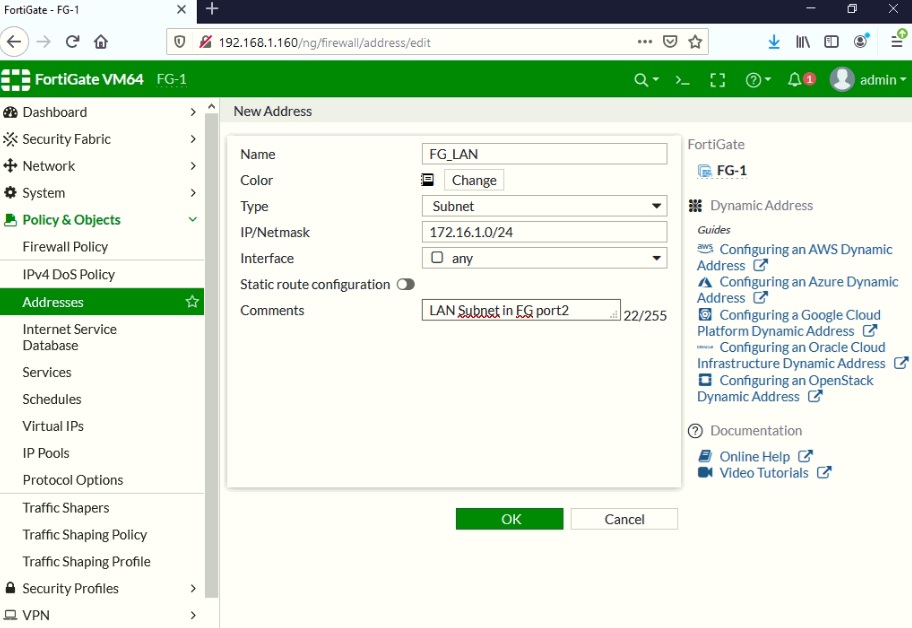Tick the checkbox inside the Interface selector

[435, 258]
